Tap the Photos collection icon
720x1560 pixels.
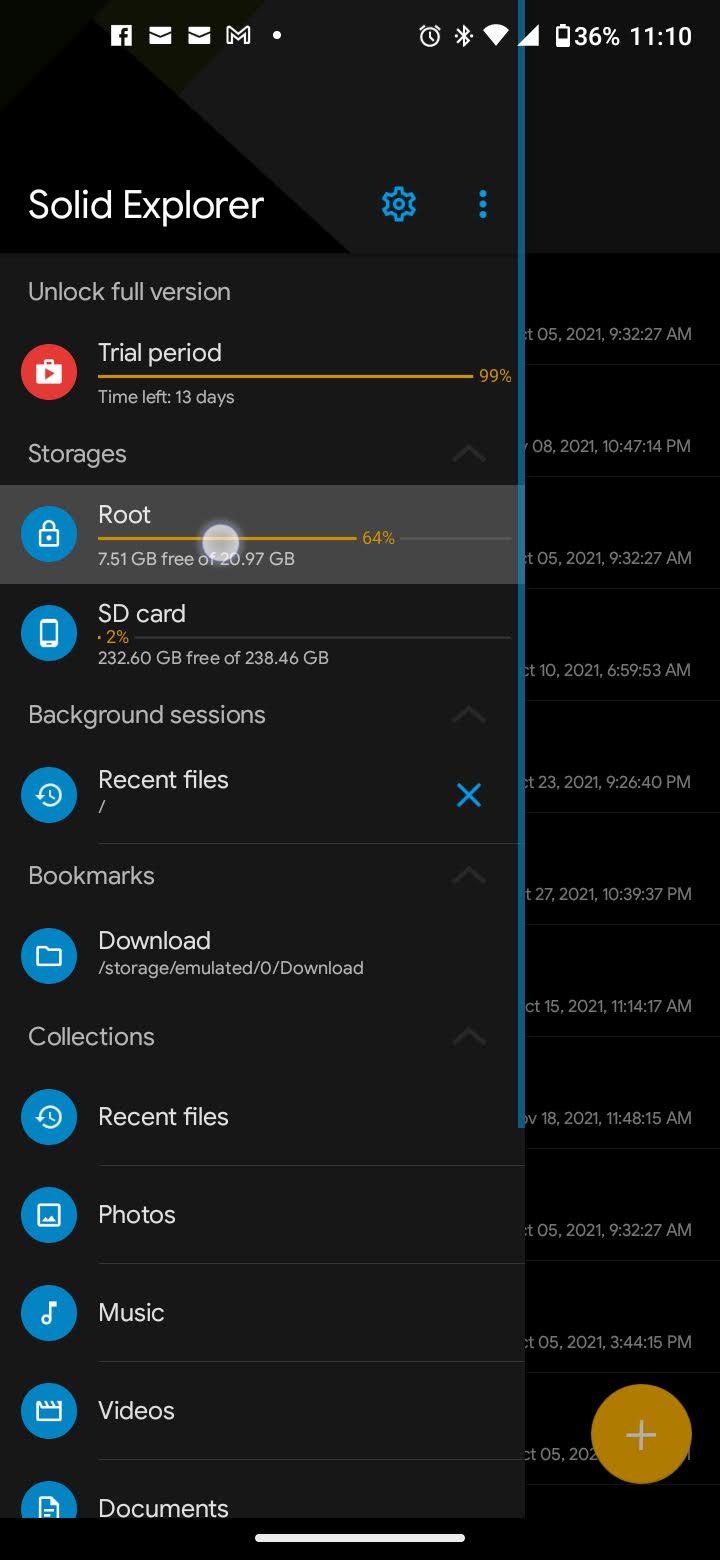pyautogui.click(x=49, y=1214)
